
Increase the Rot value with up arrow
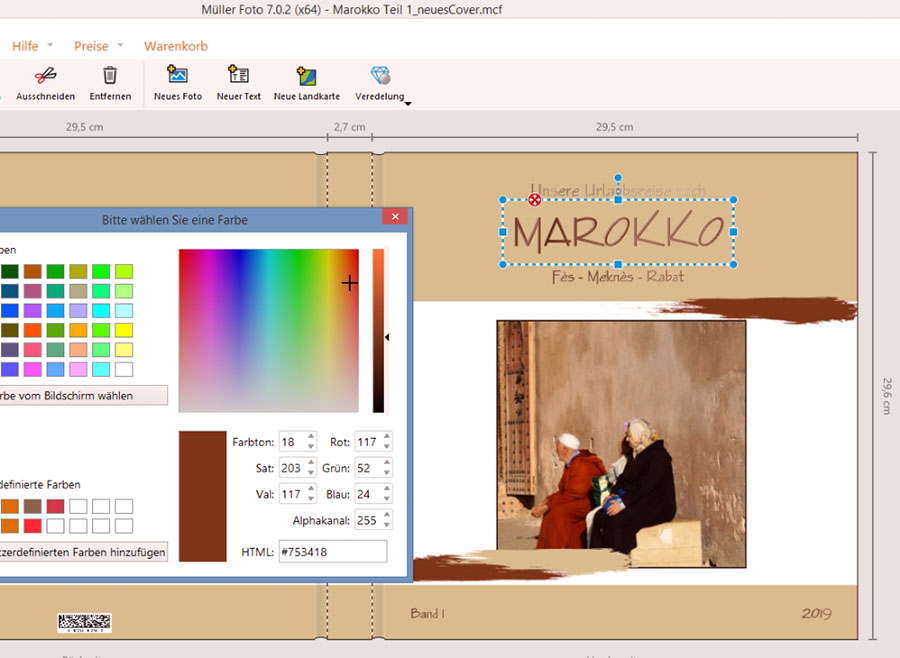point(387,437)
